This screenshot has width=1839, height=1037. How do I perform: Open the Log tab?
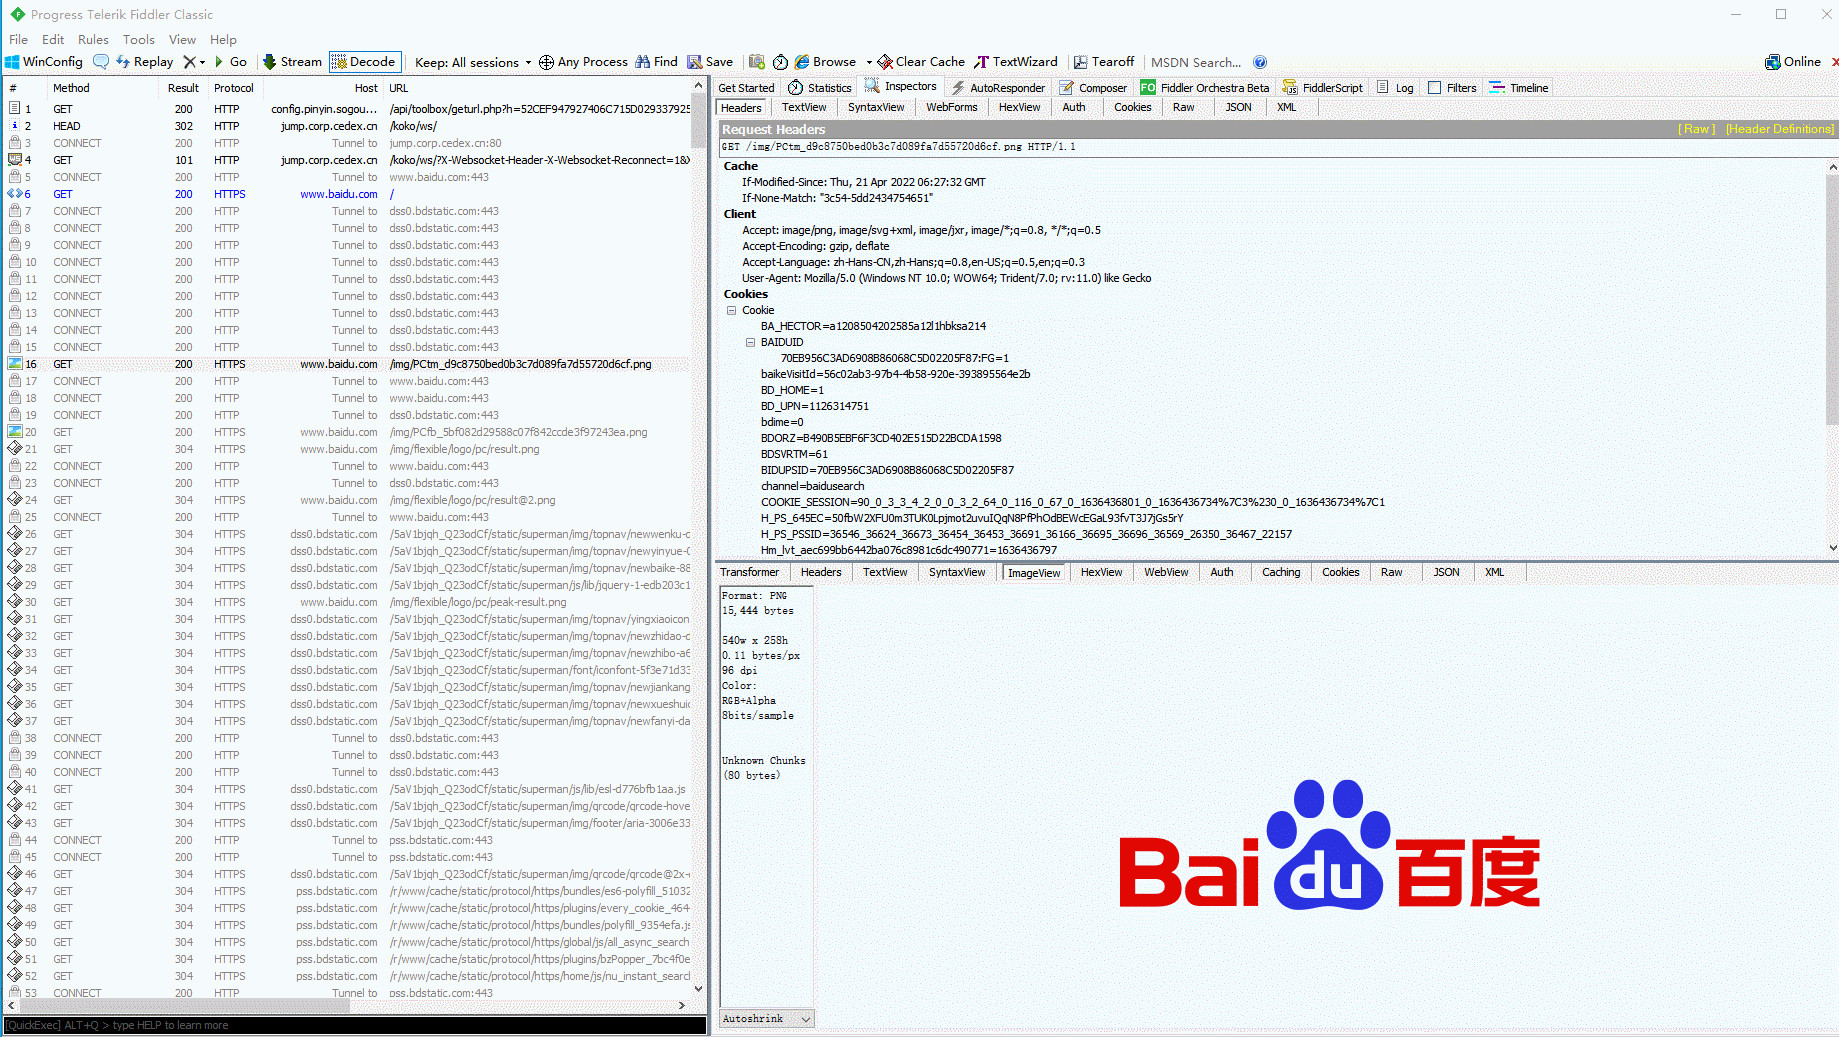click(x=1395, y=88)
